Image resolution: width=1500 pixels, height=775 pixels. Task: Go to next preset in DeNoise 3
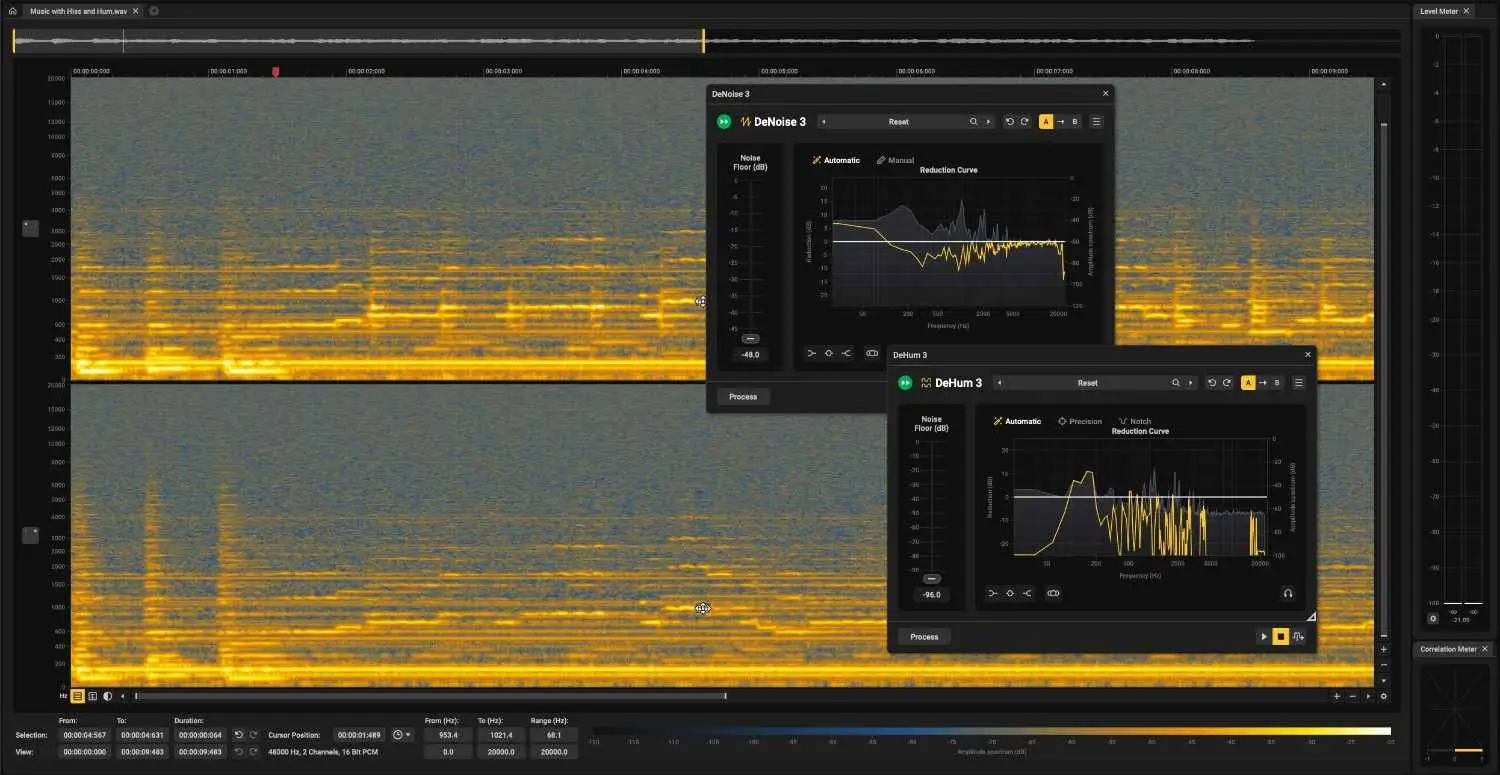(x=989, y=122)
